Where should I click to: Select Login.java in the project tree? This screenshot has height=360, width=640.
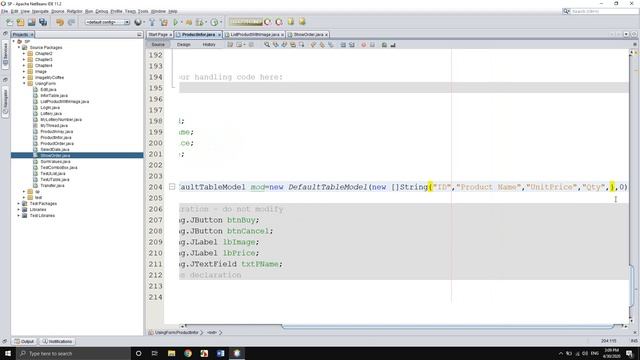50,107
